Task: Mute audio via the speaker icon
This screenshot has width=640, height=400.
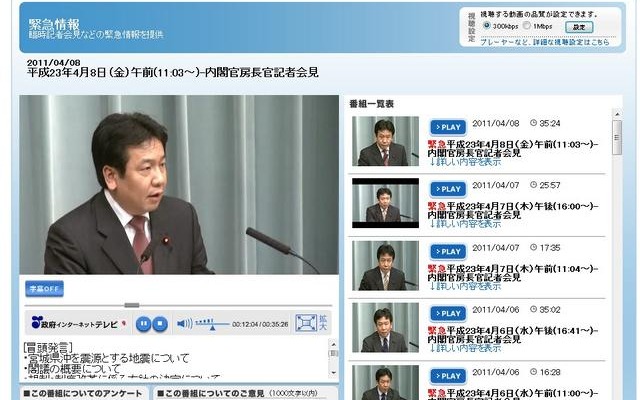Action: pyautogui.click(x=184, y=324)
